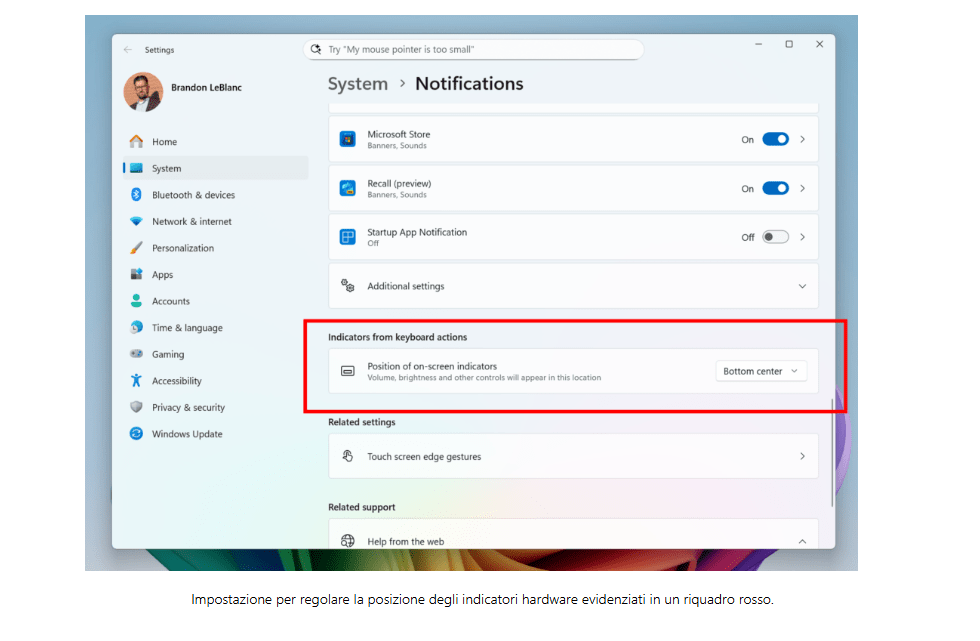Click the Microsoft Store app icon
The width and height of the screenshot is (980, 641).
tap(347, 139)
